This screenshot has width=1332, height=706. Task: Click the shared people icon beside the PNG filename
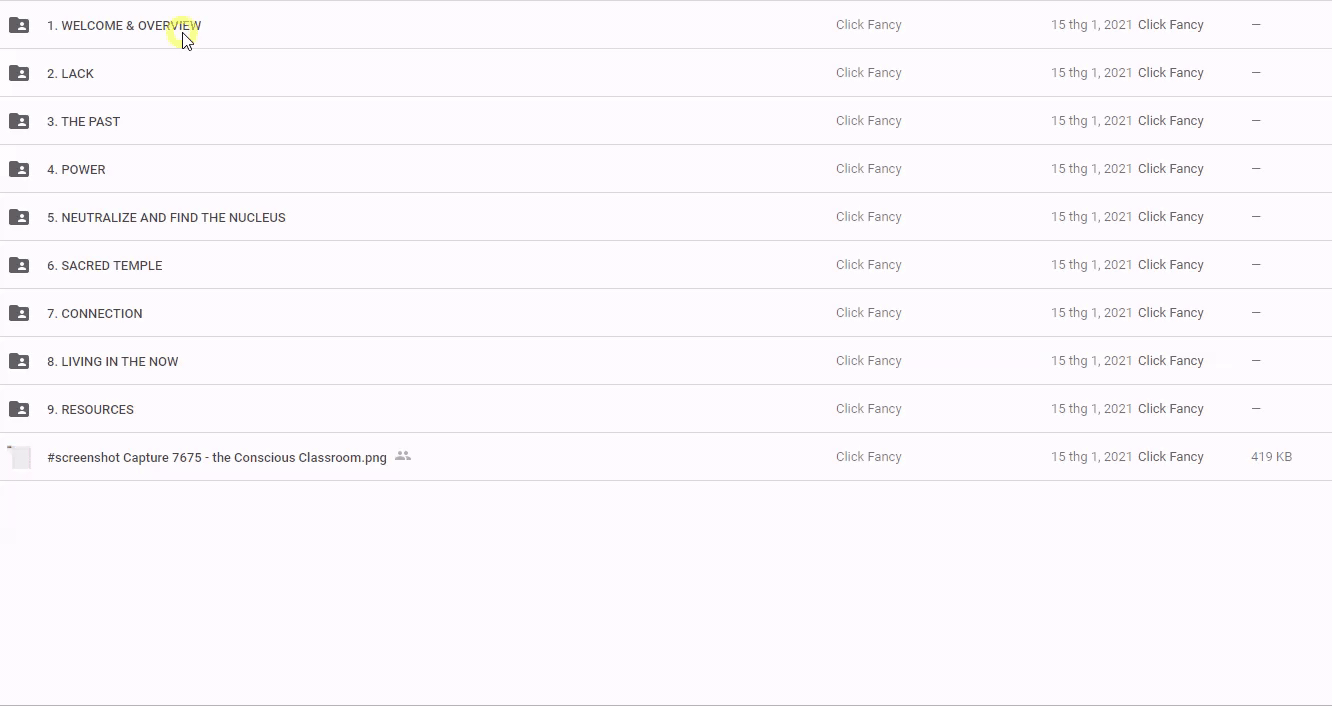403,456
